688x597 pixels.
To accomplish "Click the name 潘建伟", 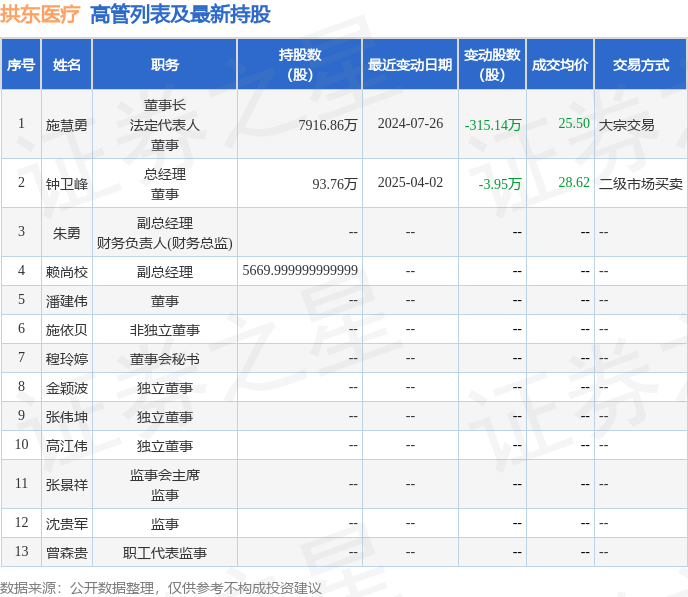I will [x=67, y=301].
